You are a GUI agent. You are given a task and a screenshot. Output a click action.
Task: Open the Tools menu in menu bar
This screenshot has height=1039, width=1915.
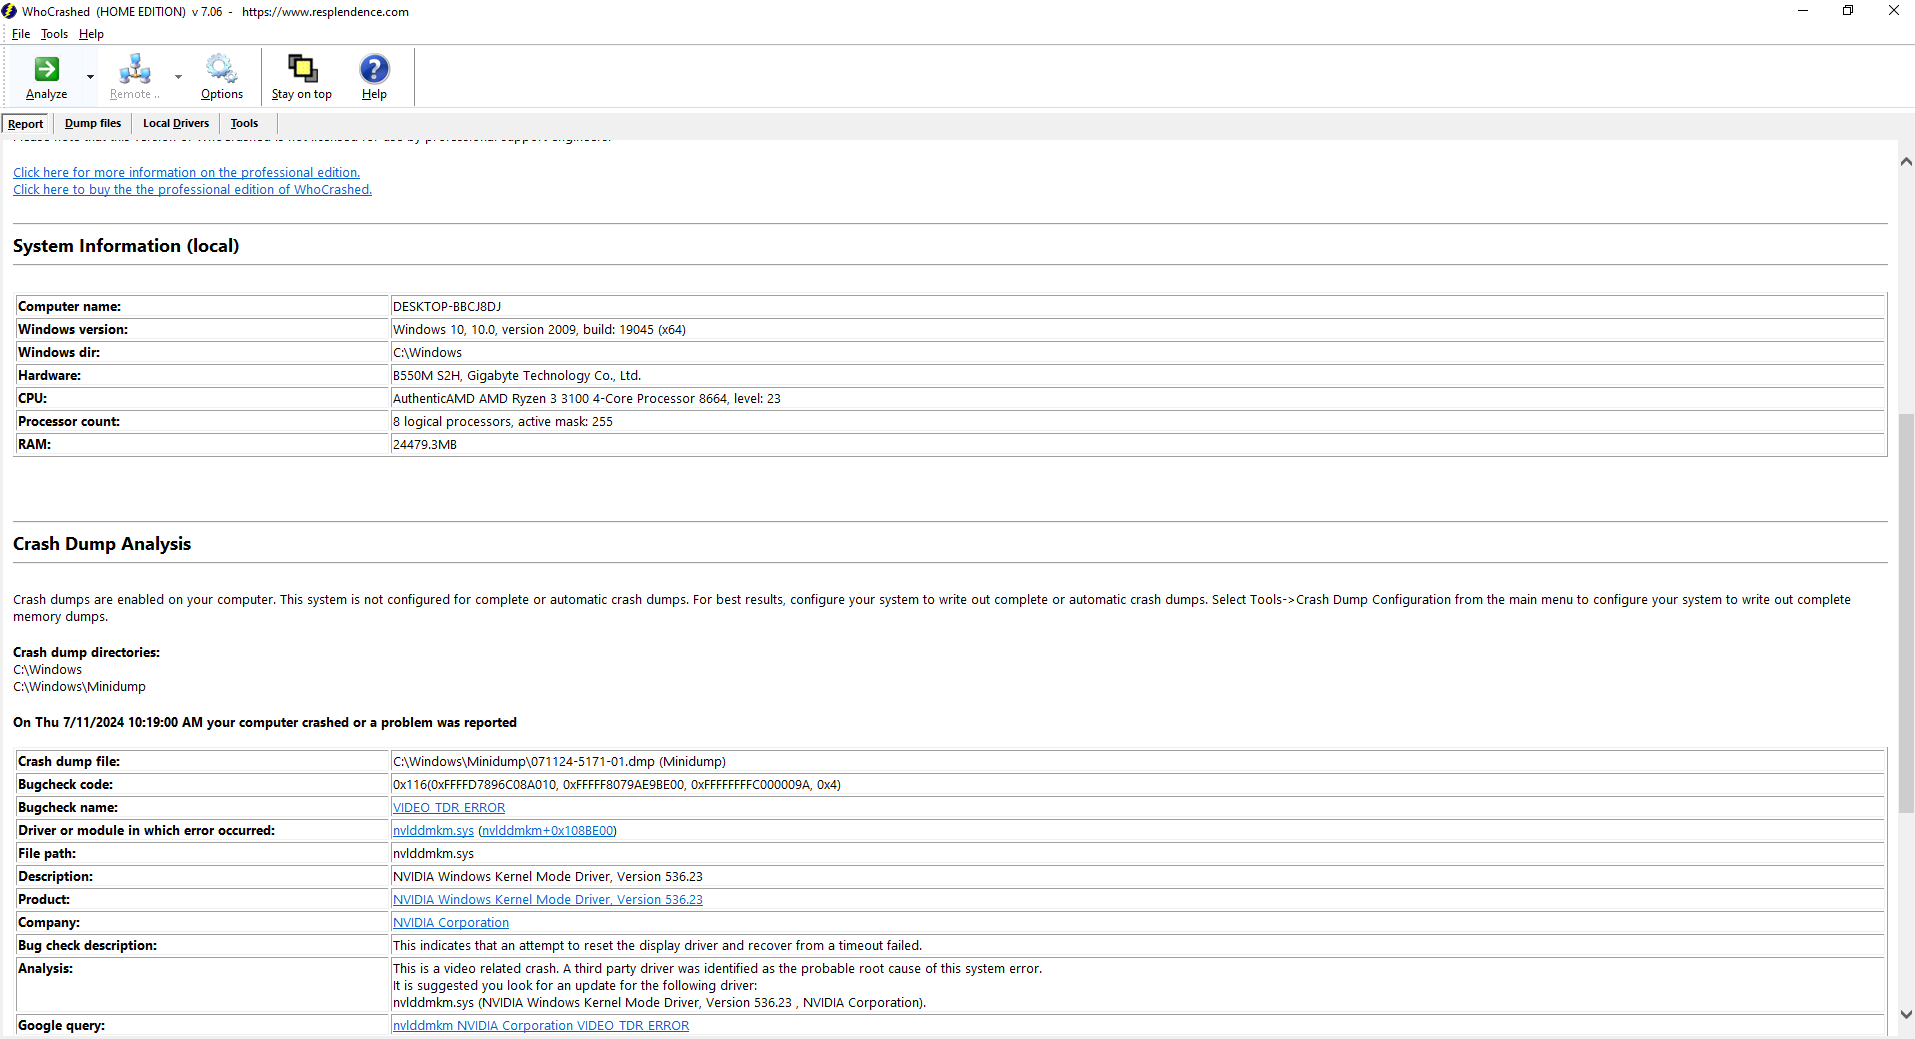click(54, 34)
